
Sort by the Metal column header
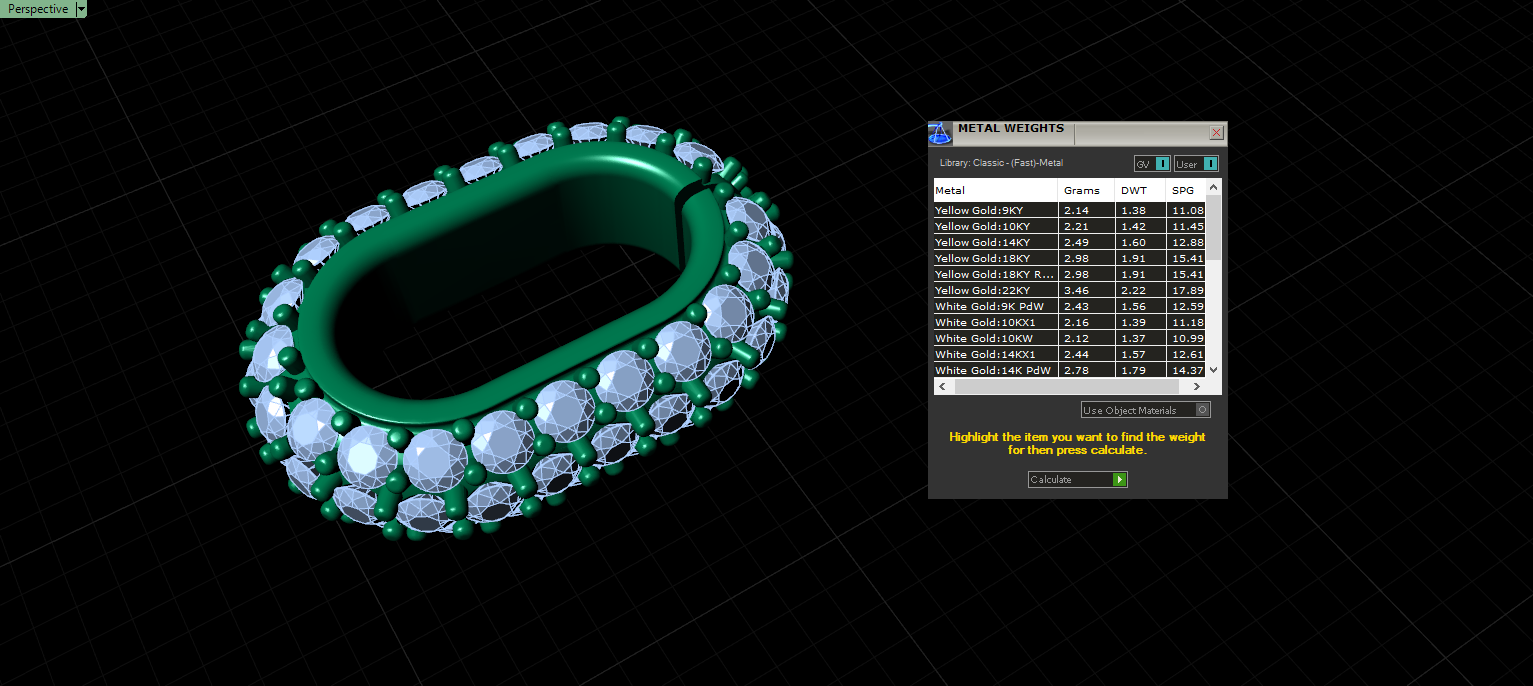pos(995,190)
